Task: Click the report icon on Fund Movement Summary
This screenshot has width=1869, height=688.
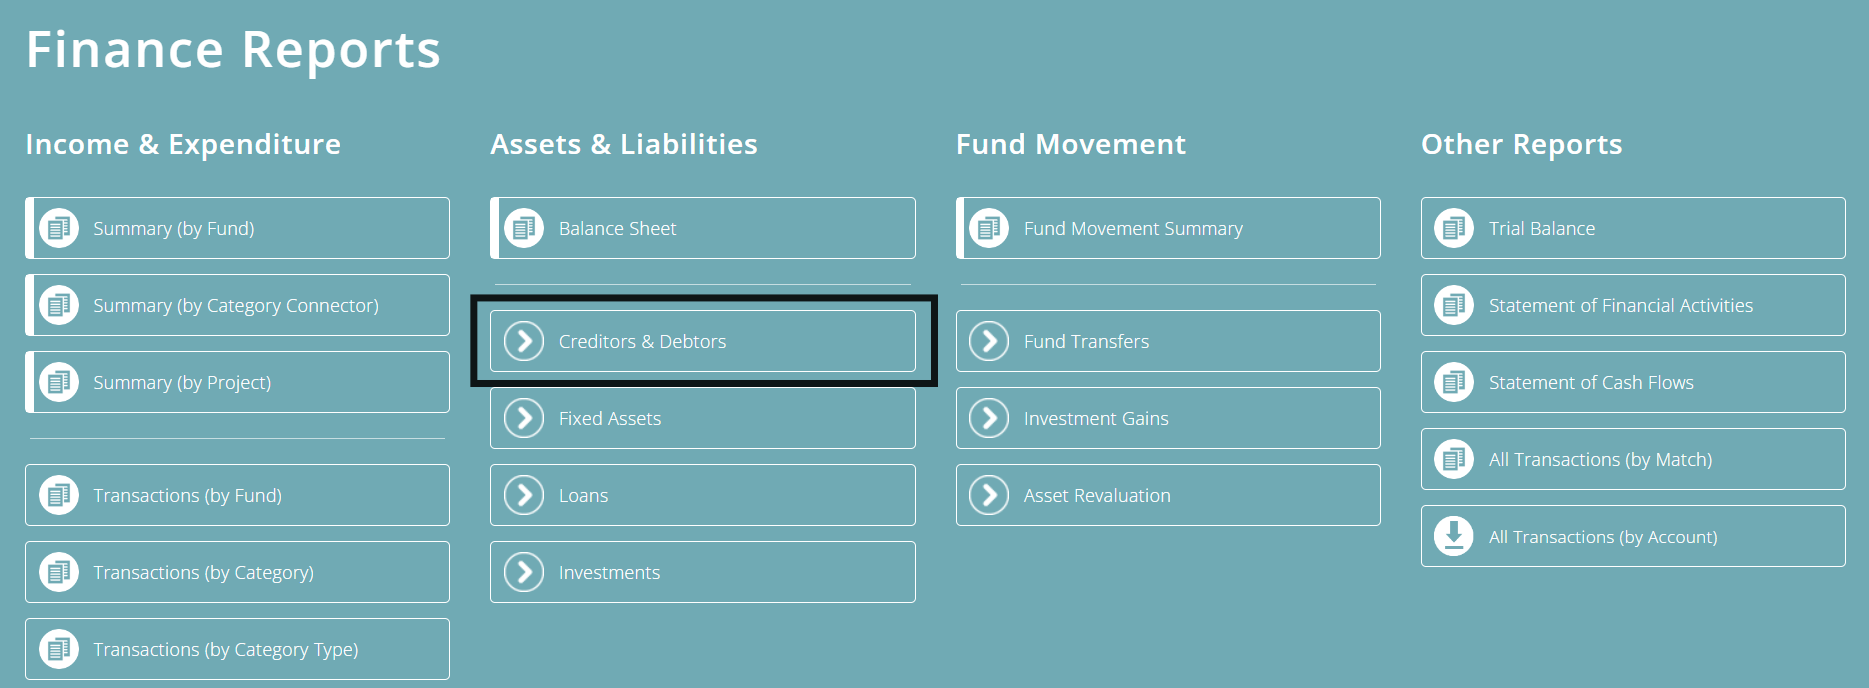Action: coord(988,227)
